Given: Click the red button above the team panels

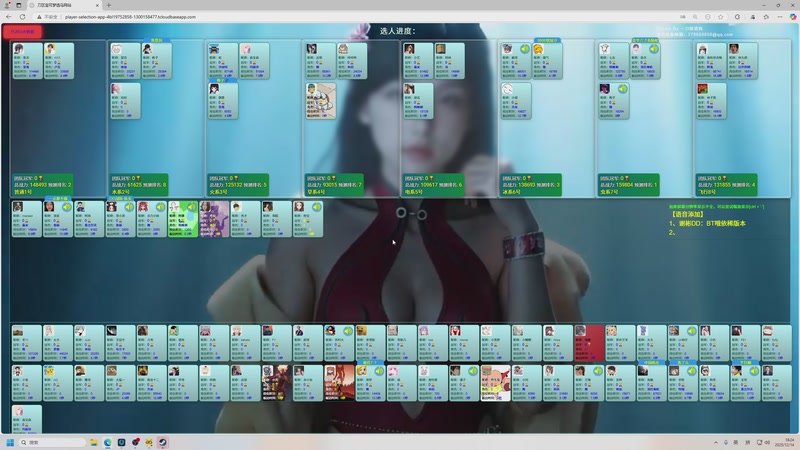Looking at the screenshot, I should click(x=22, y=32).
